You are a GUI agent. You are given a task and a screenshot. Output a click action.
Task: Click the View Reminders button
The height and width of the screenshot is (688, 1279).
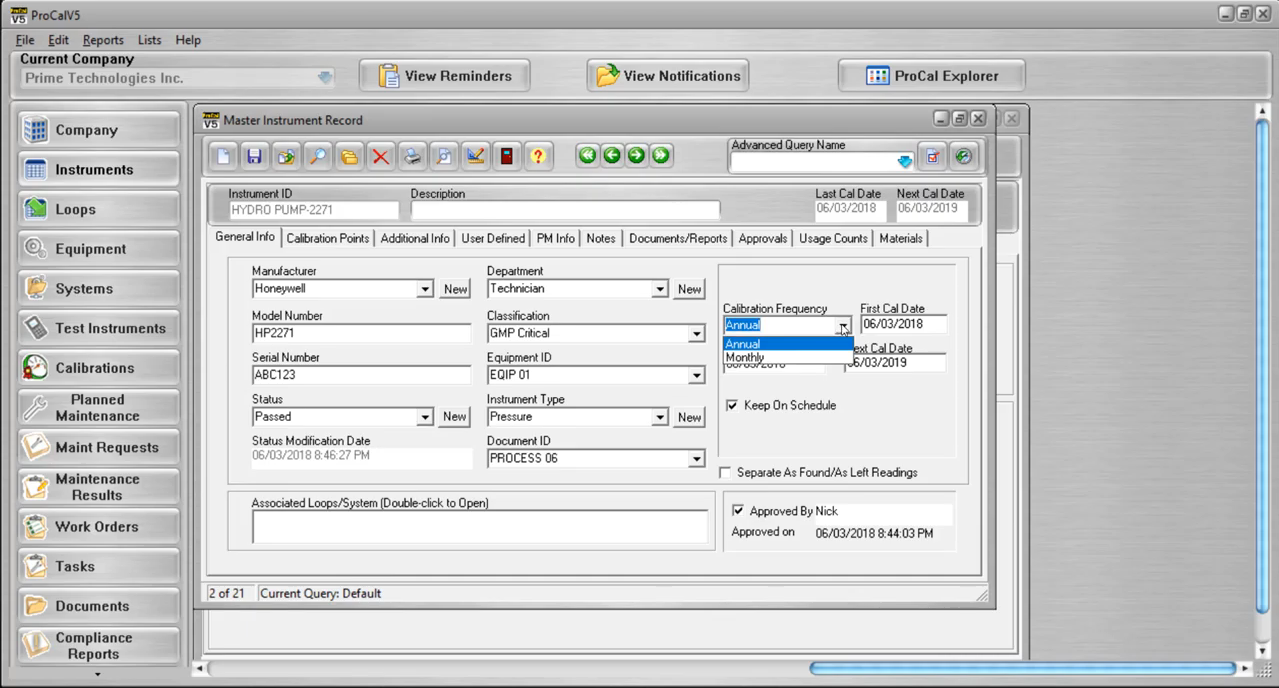pyautogui.click(x=445, y=76)
